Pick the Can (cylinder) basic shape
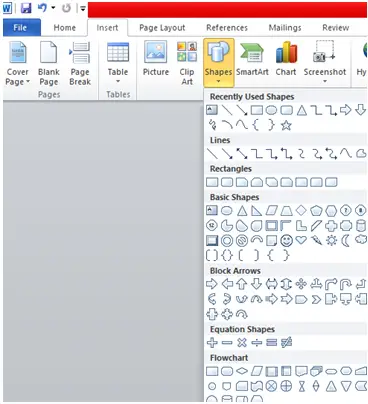 tap(361, 226)
